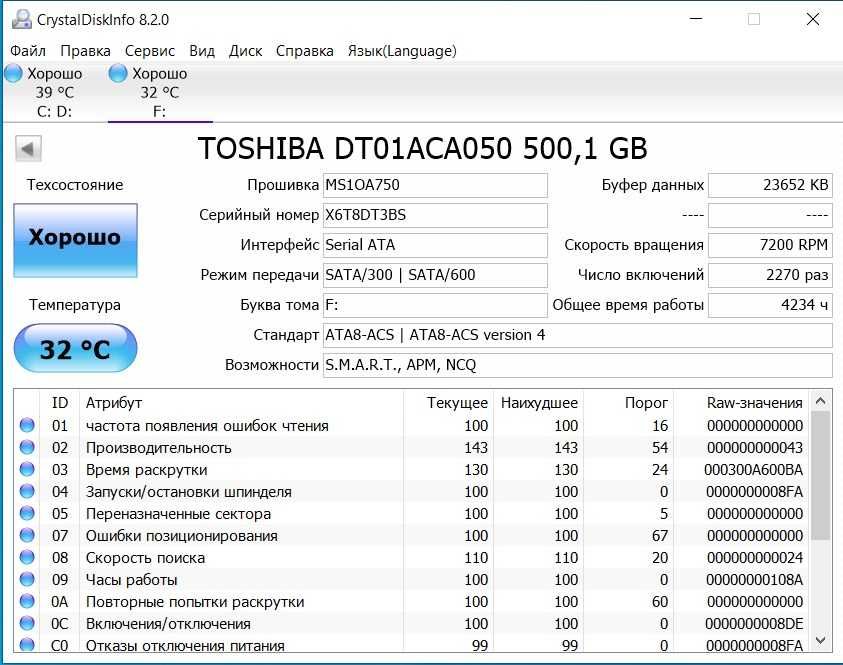Image resolution: width=843 pixels, height=665 pixels.
Task: Click the status dot for Включения/отключения
Action: click(27, 624)
